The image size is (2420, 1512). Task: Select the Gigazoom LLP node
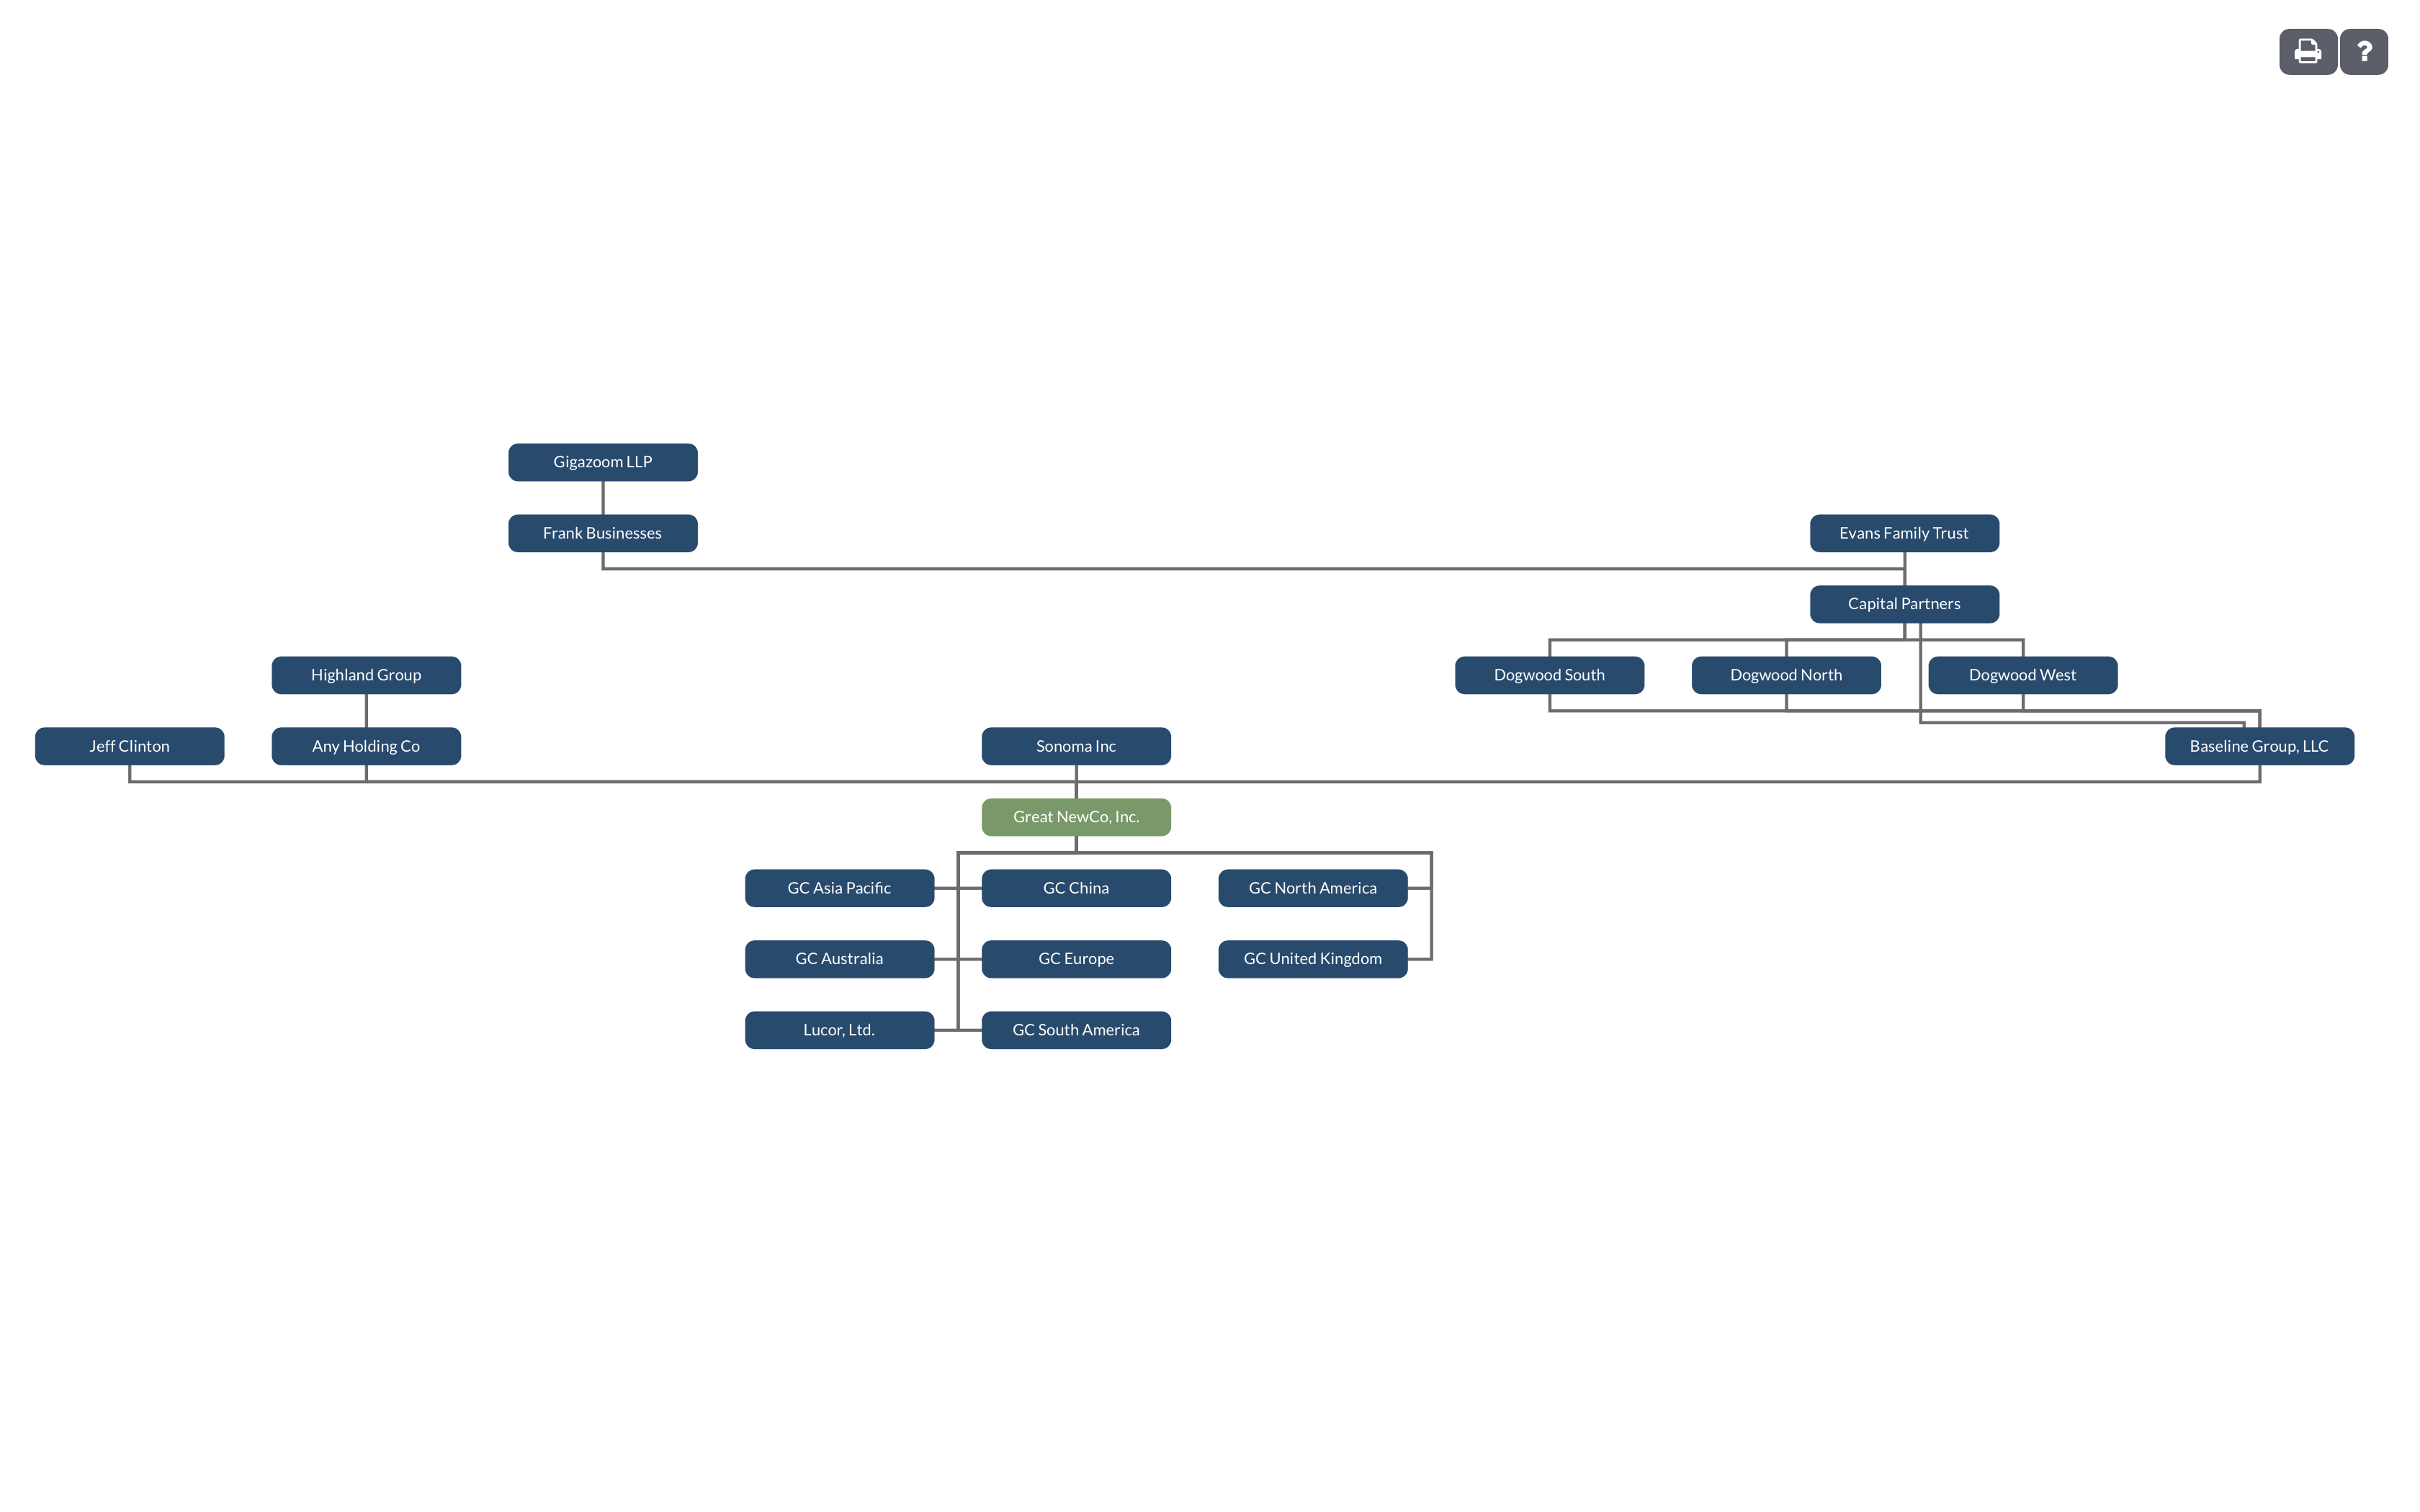(601, 462)
